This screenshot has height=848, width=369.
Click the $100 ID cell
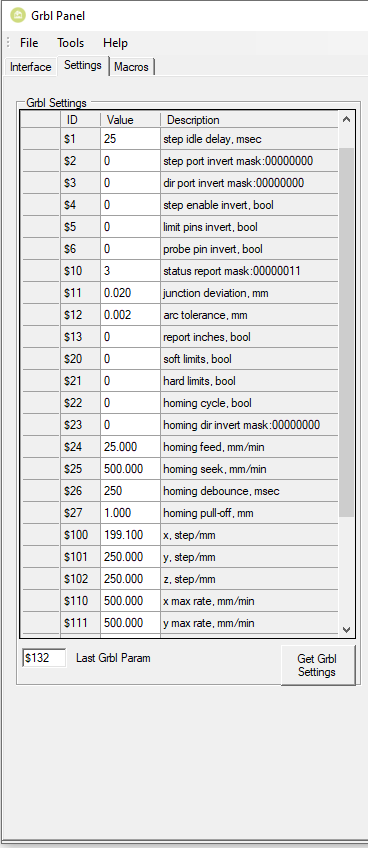tap(81, 535)
